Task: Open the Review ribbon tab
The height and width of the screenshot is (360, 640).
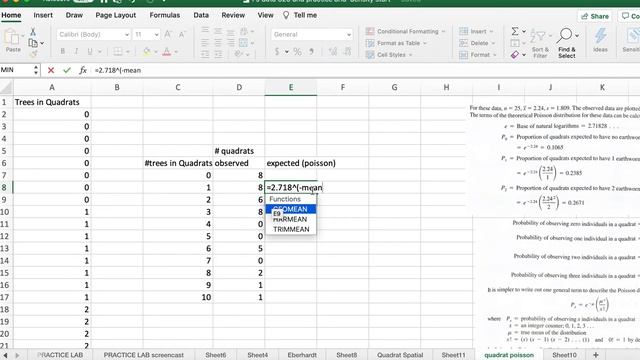Action: pyautogui.click(x=233, y=15)
